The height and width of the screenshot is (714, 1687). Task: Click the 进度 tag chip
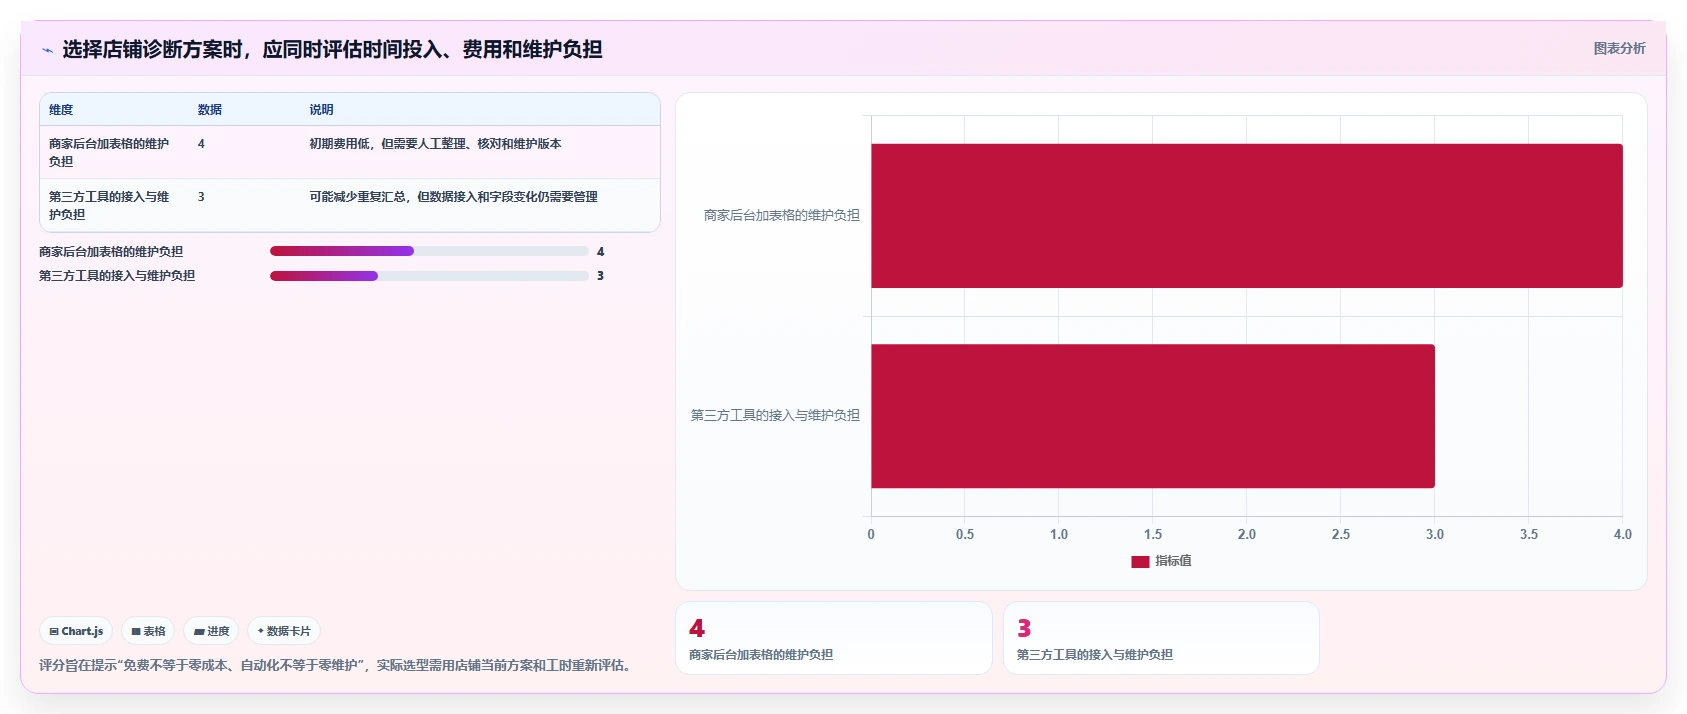point(211,631)
